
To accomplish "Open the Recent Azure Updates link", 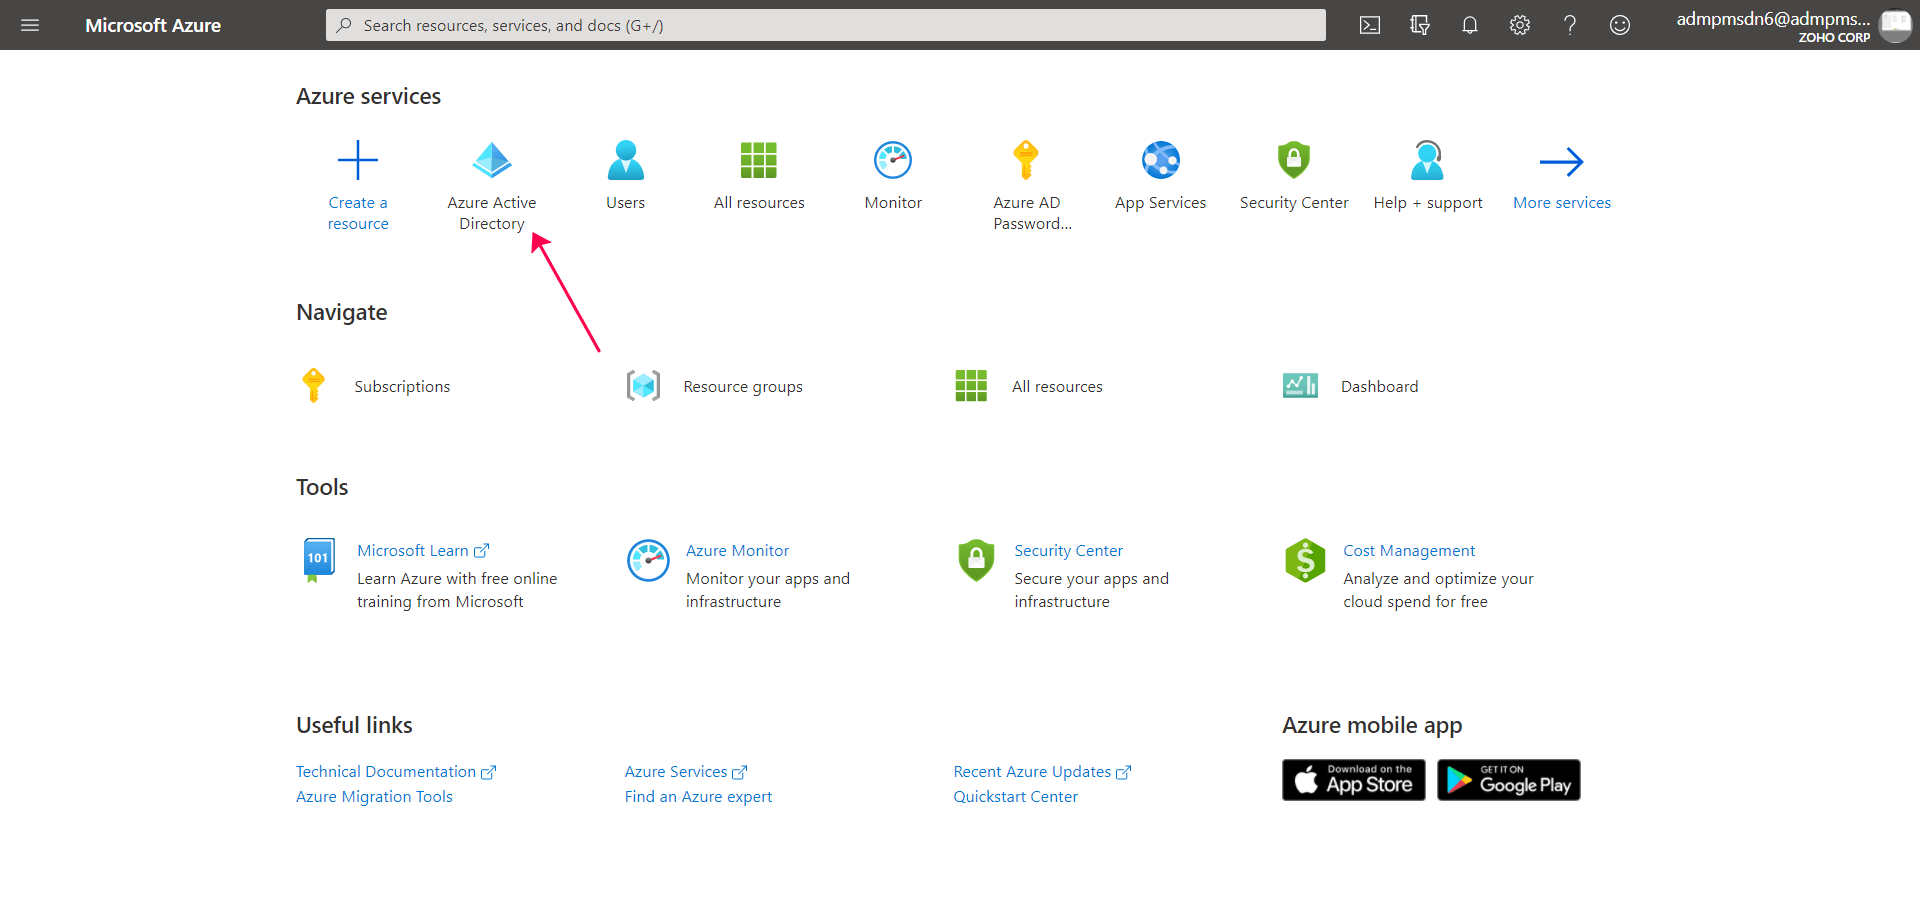I will pyautogui.click(x=1042, y=772).
